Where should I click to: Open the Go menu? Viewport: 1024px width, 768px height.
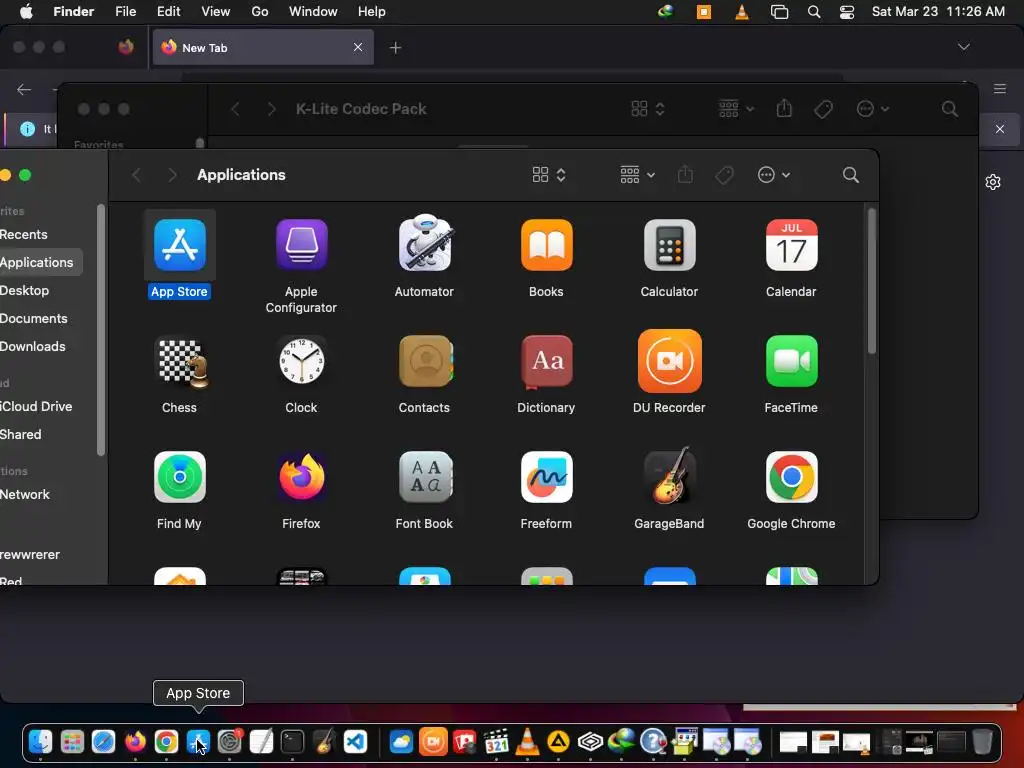pyautogui.click(x=260, y=12)
